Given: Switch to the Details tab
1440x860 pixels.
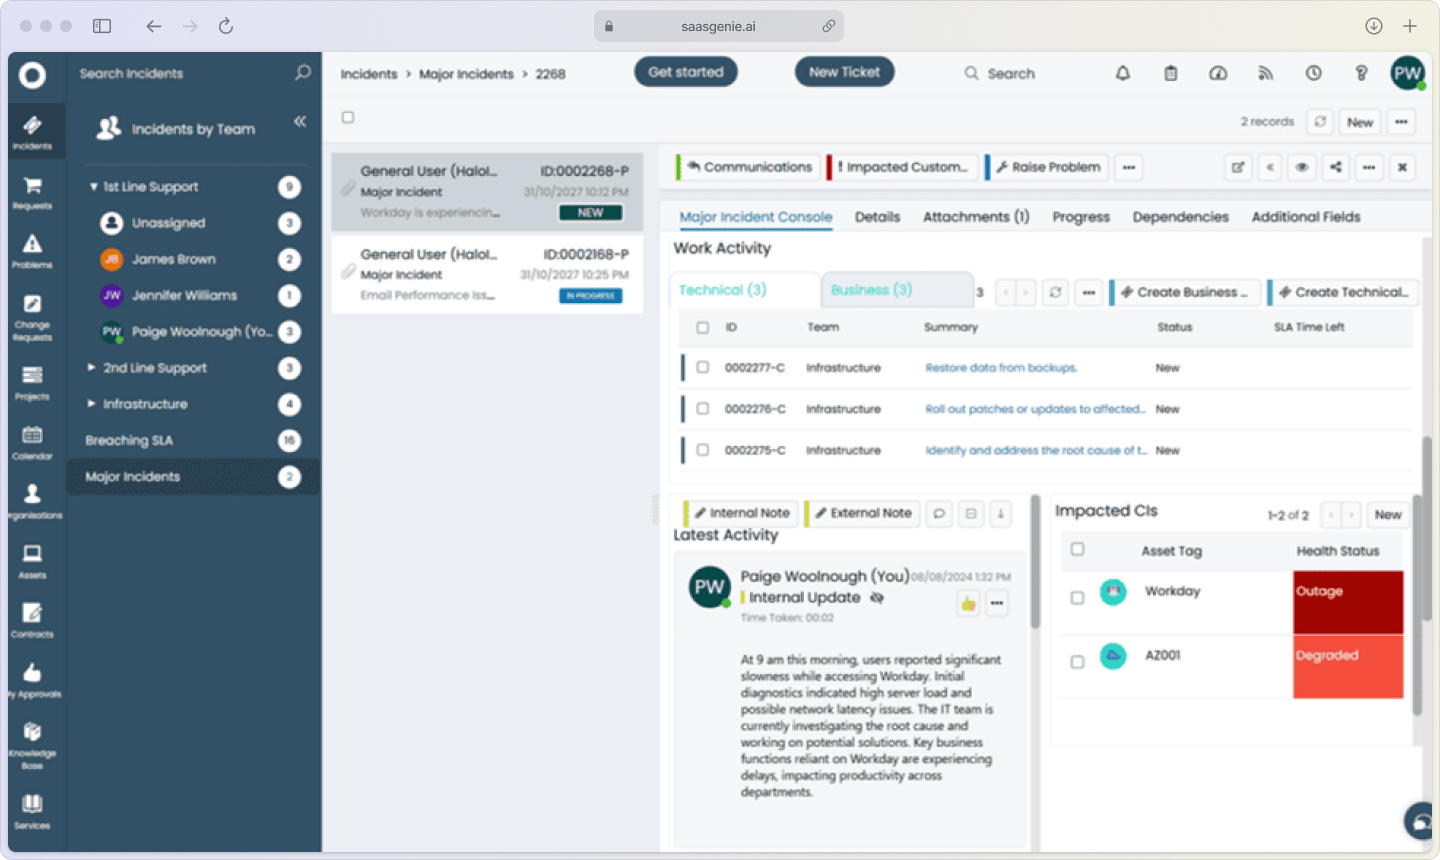Looking at the screenshot, I should tap(877, 217).
